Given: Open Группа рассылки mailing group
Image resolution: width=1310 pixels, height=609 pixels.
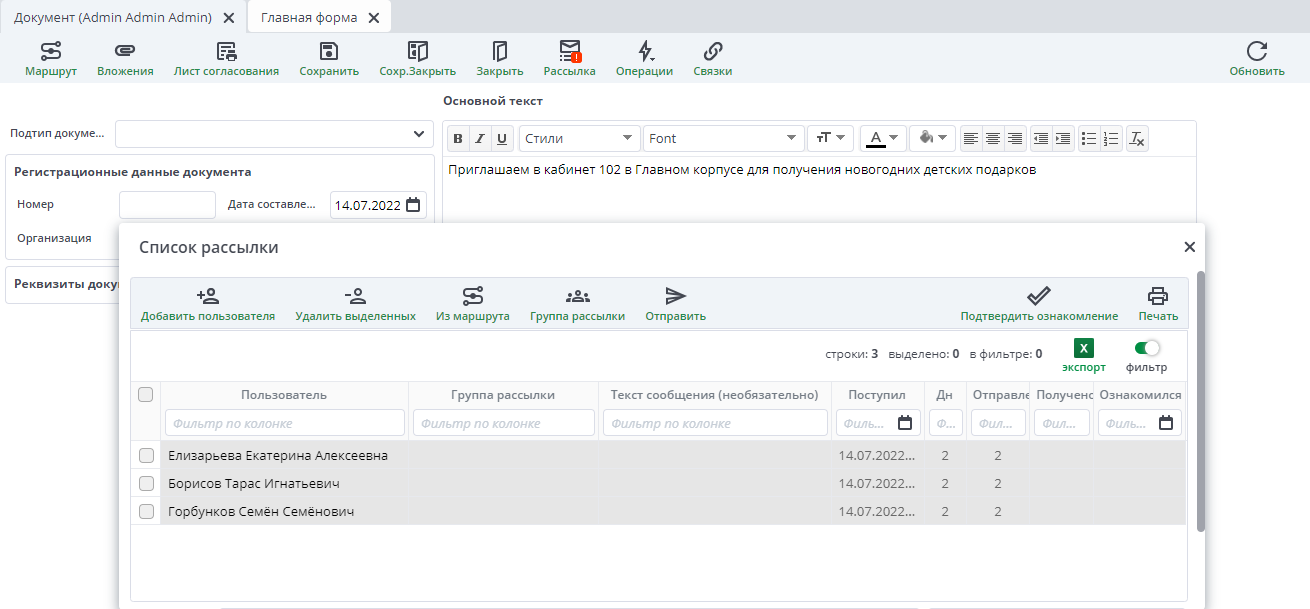Looking at the screenshot, I should pyautogui.click(x=577, y=304).
